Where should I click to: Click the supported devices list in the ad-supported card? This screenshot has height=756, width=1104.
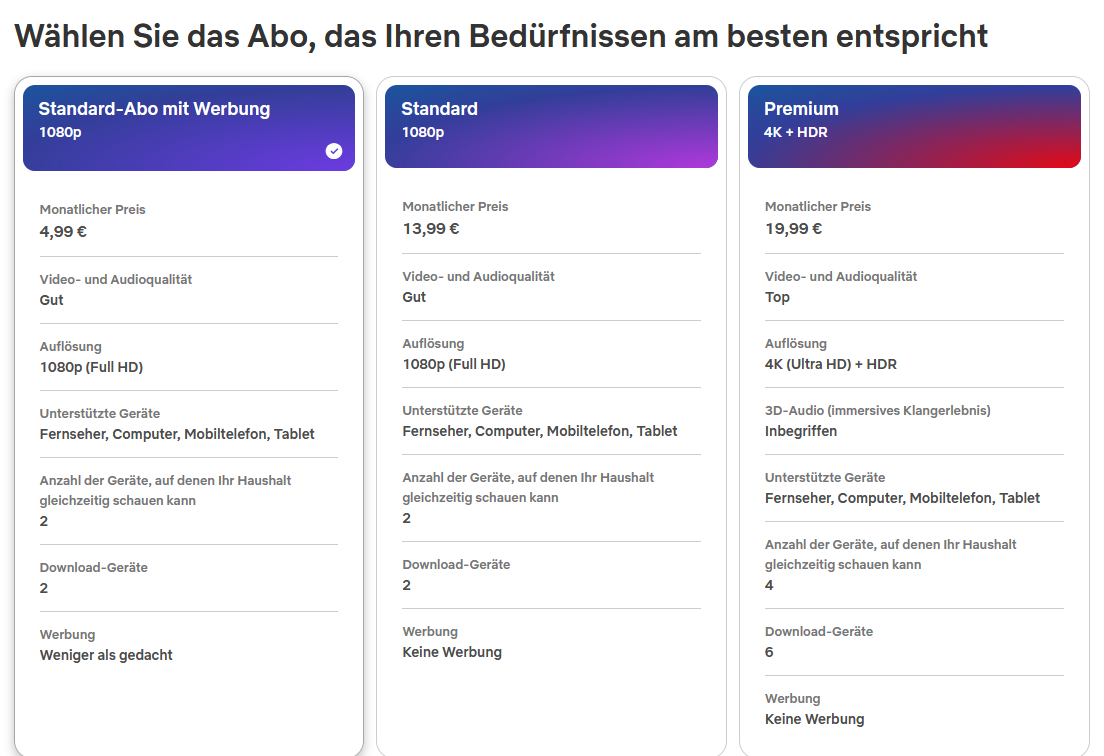coord(177,435)
